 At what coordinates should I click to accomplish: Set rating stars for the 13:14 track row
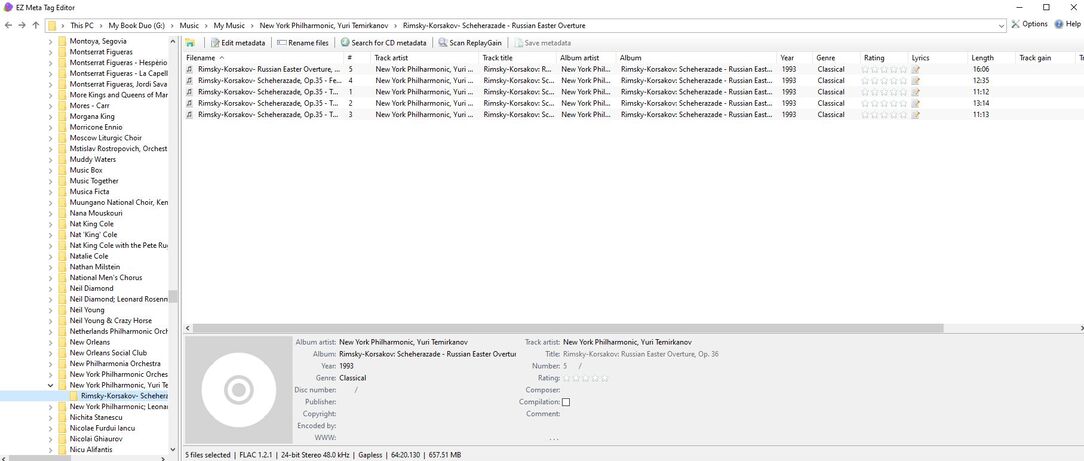[x=884, y=103]
